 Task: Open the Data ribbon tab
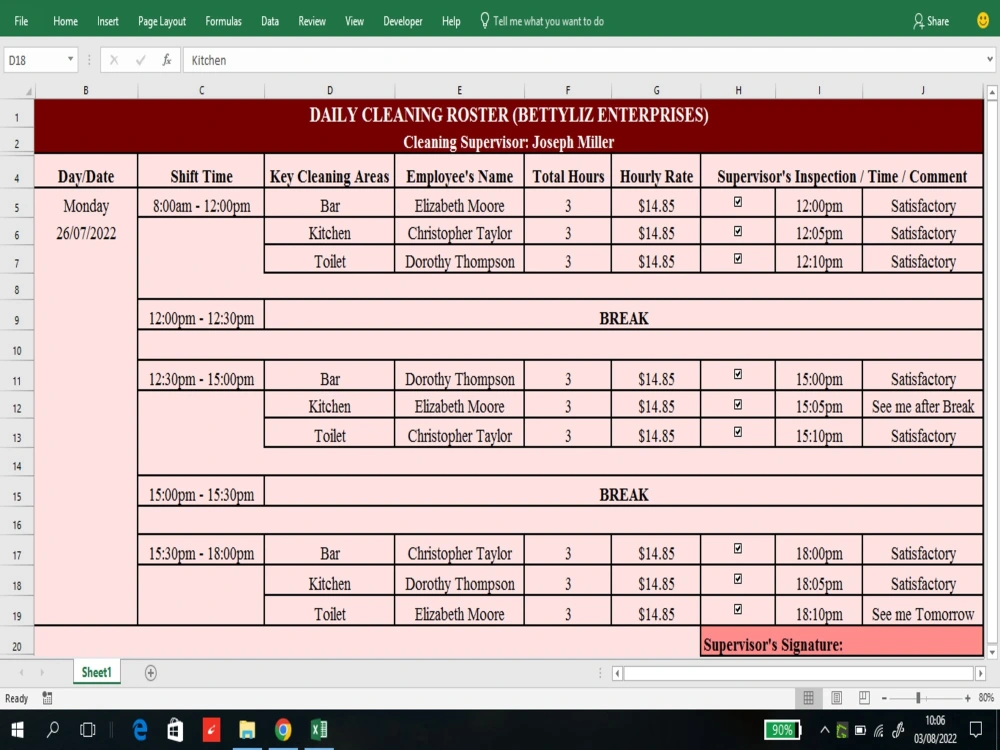coord(270,21)
